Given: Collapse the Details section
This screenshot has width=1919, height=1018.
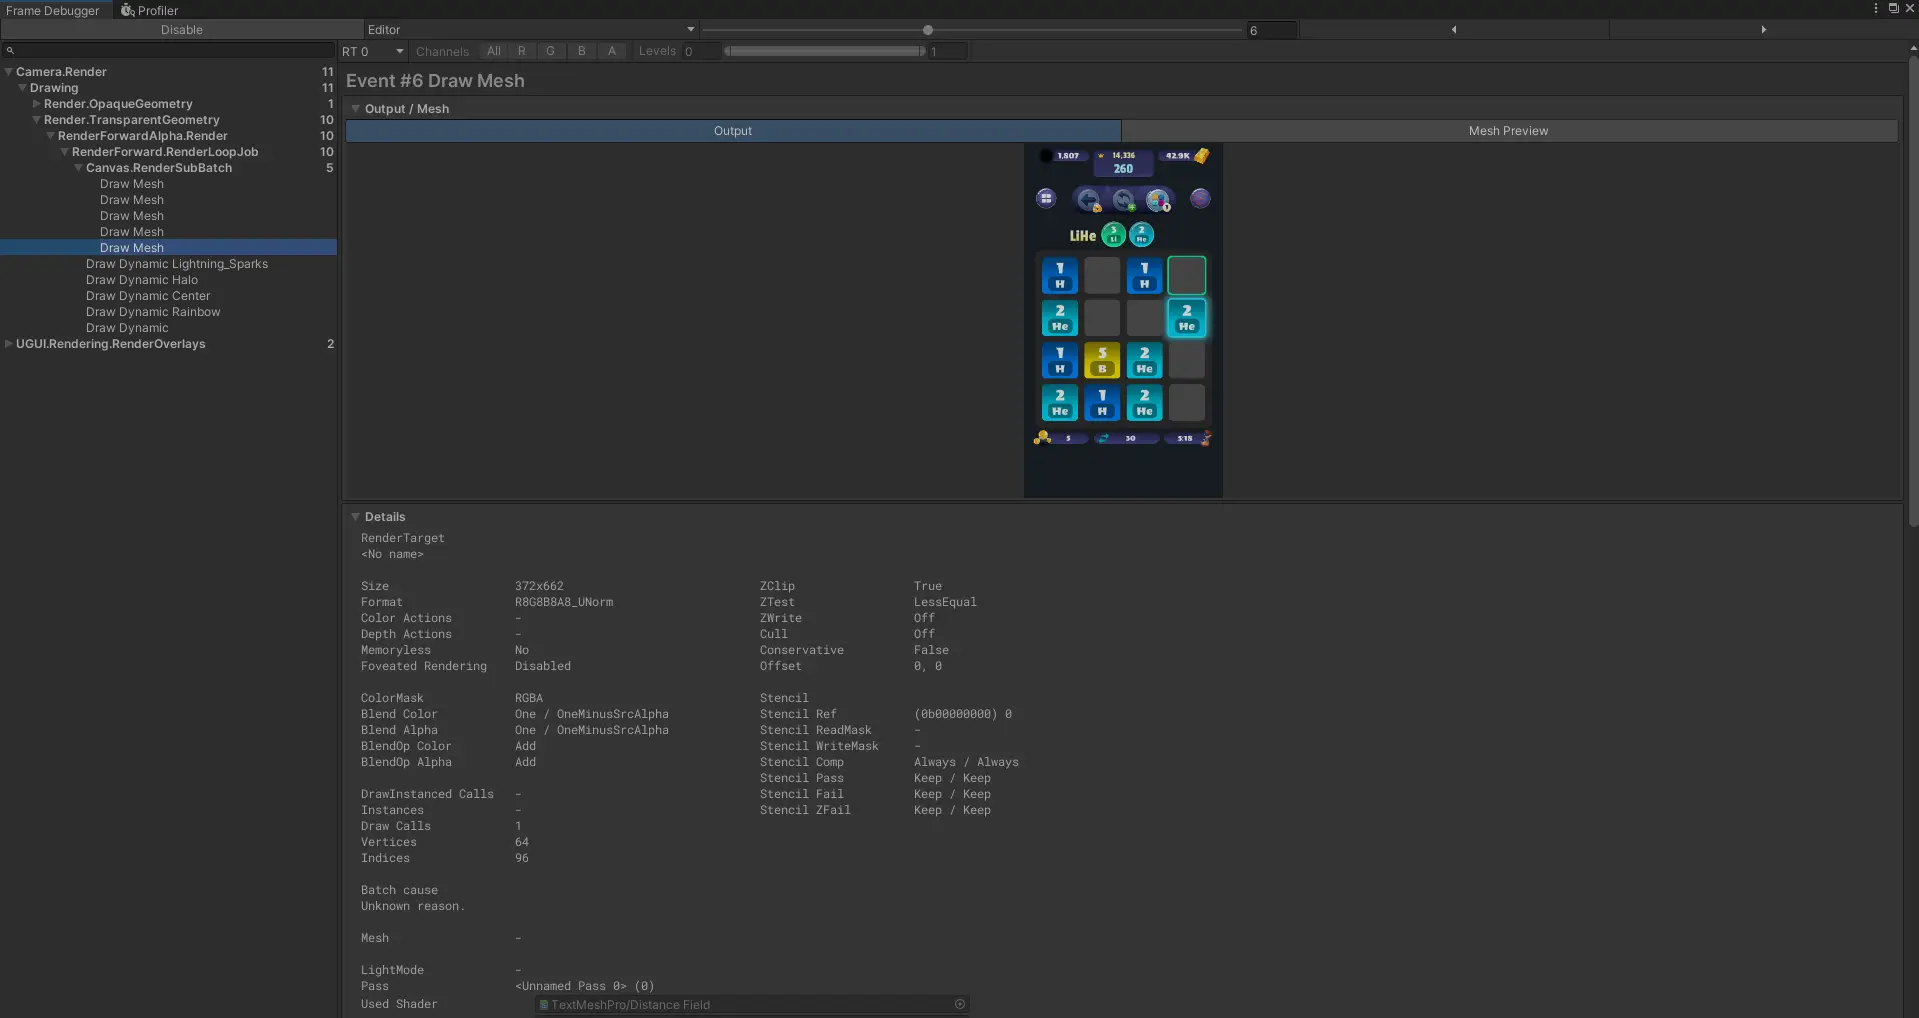Looking at the screenshot, I should 355,517.
